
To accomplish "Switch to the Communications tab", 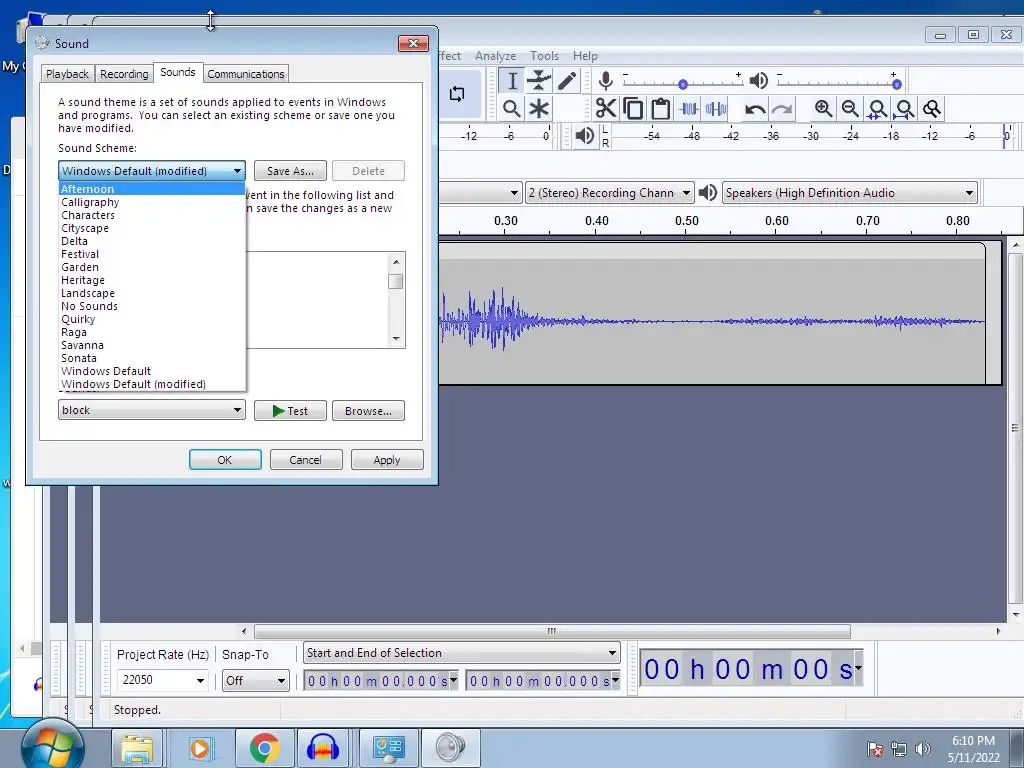I will click(x=246, y=74).
